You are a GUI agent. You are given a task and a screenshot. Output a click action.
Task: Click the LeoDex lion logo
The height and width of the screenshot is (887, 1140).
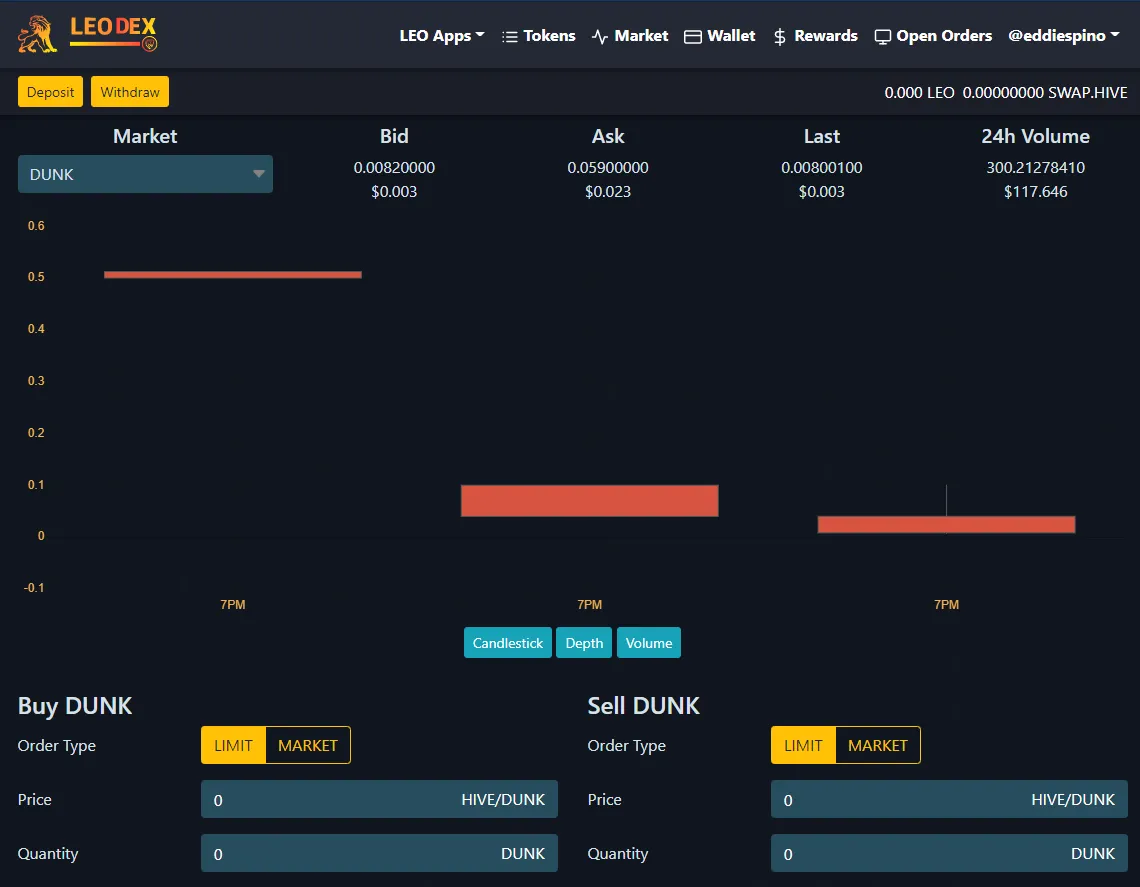pos(38,34)
